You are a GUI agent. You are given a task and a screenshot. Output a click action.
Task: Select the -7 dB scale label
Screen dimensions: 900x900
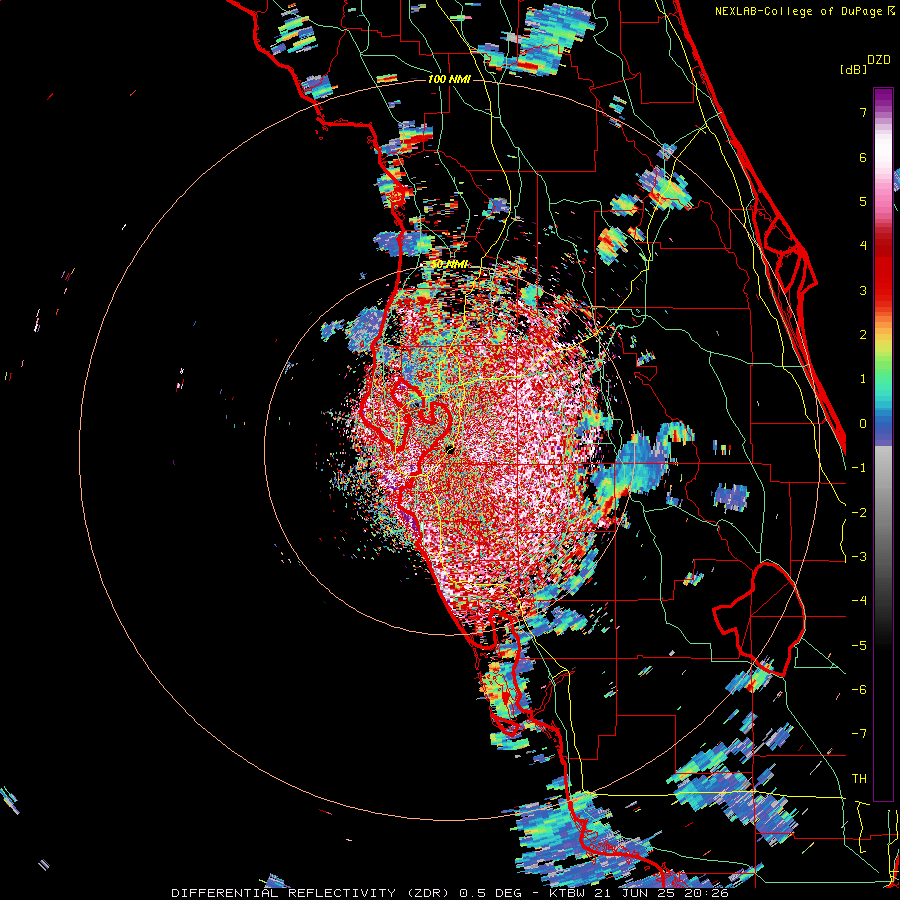tap(859, 734)
